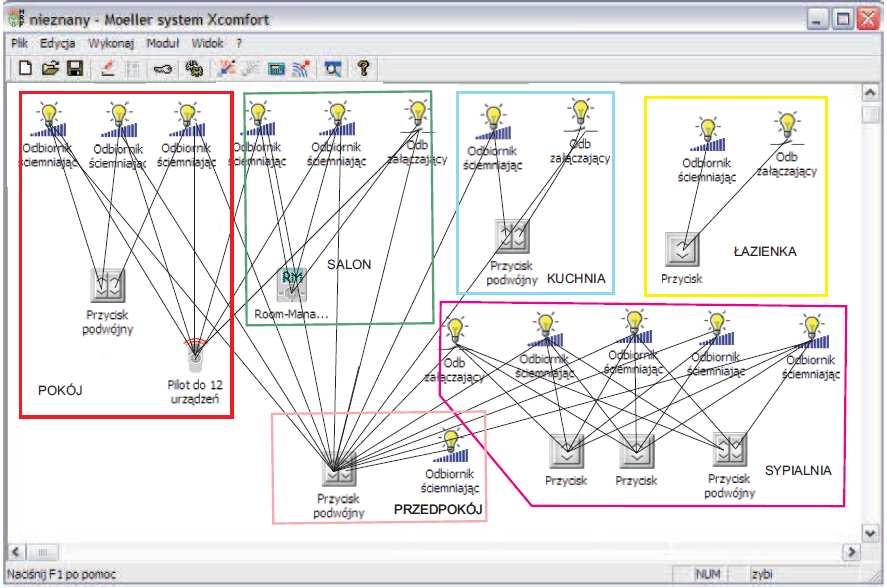Viewport: 887px width, 588px height.
Task: Click the Naciśnij F1 po pomoc status text
Action: 62,574
